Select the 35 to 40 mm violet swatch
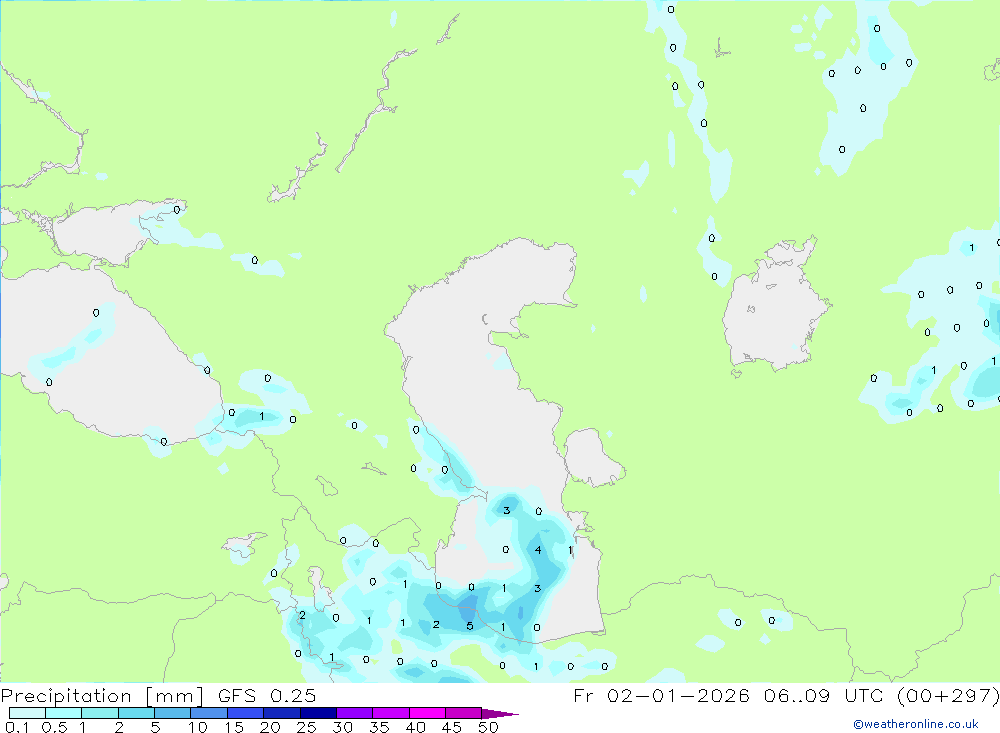 point(391,713)
